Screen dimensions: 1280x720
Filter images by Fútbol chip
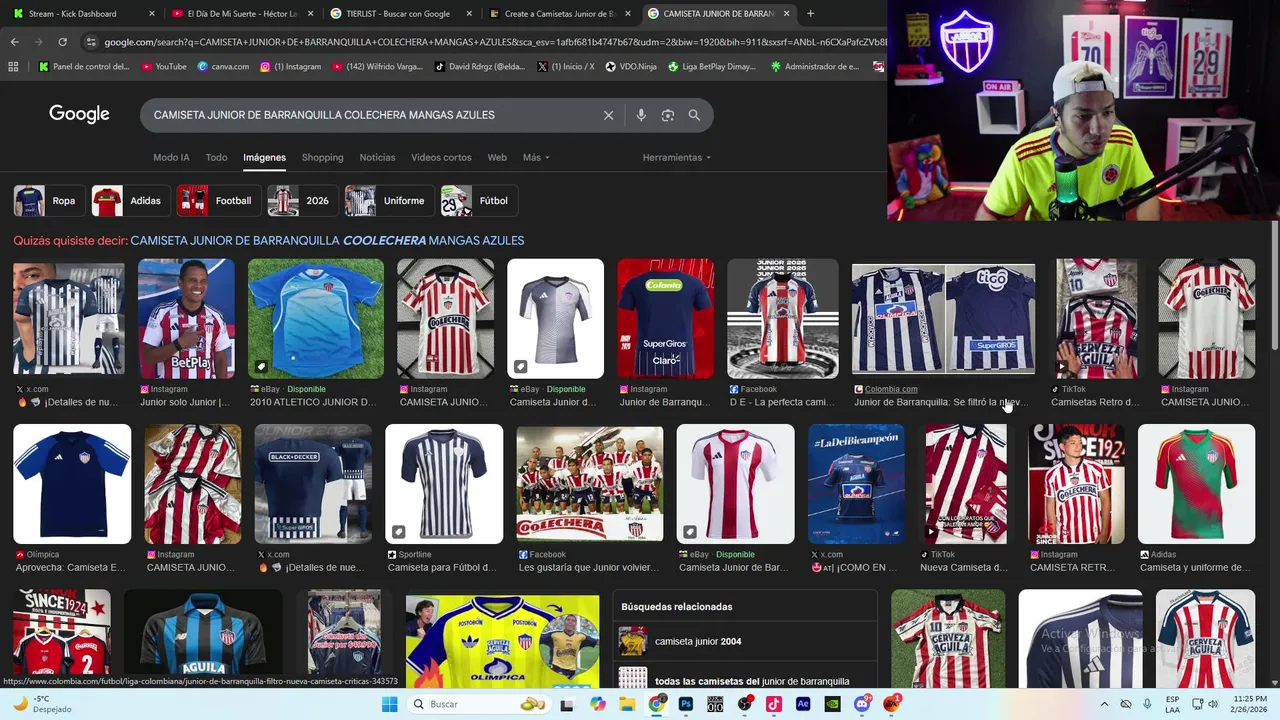coord(478,201)
